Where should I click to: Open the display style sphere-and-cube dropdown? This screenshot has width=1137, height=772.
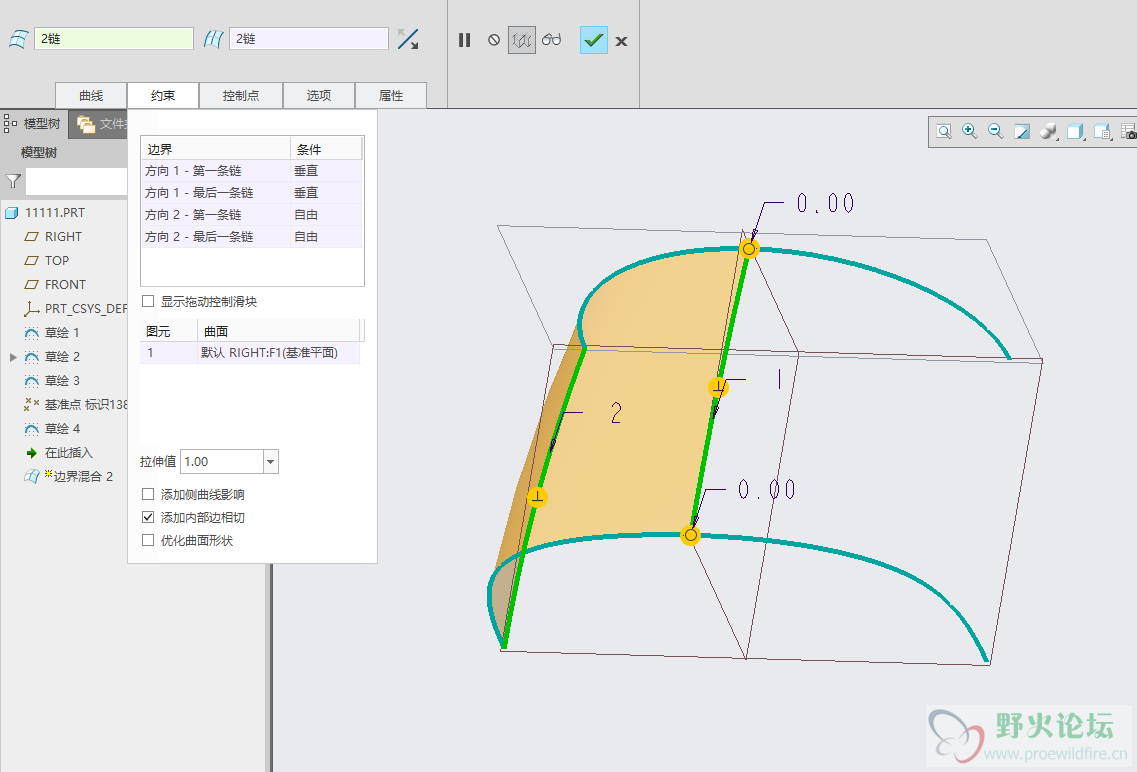click(1048, 131)
